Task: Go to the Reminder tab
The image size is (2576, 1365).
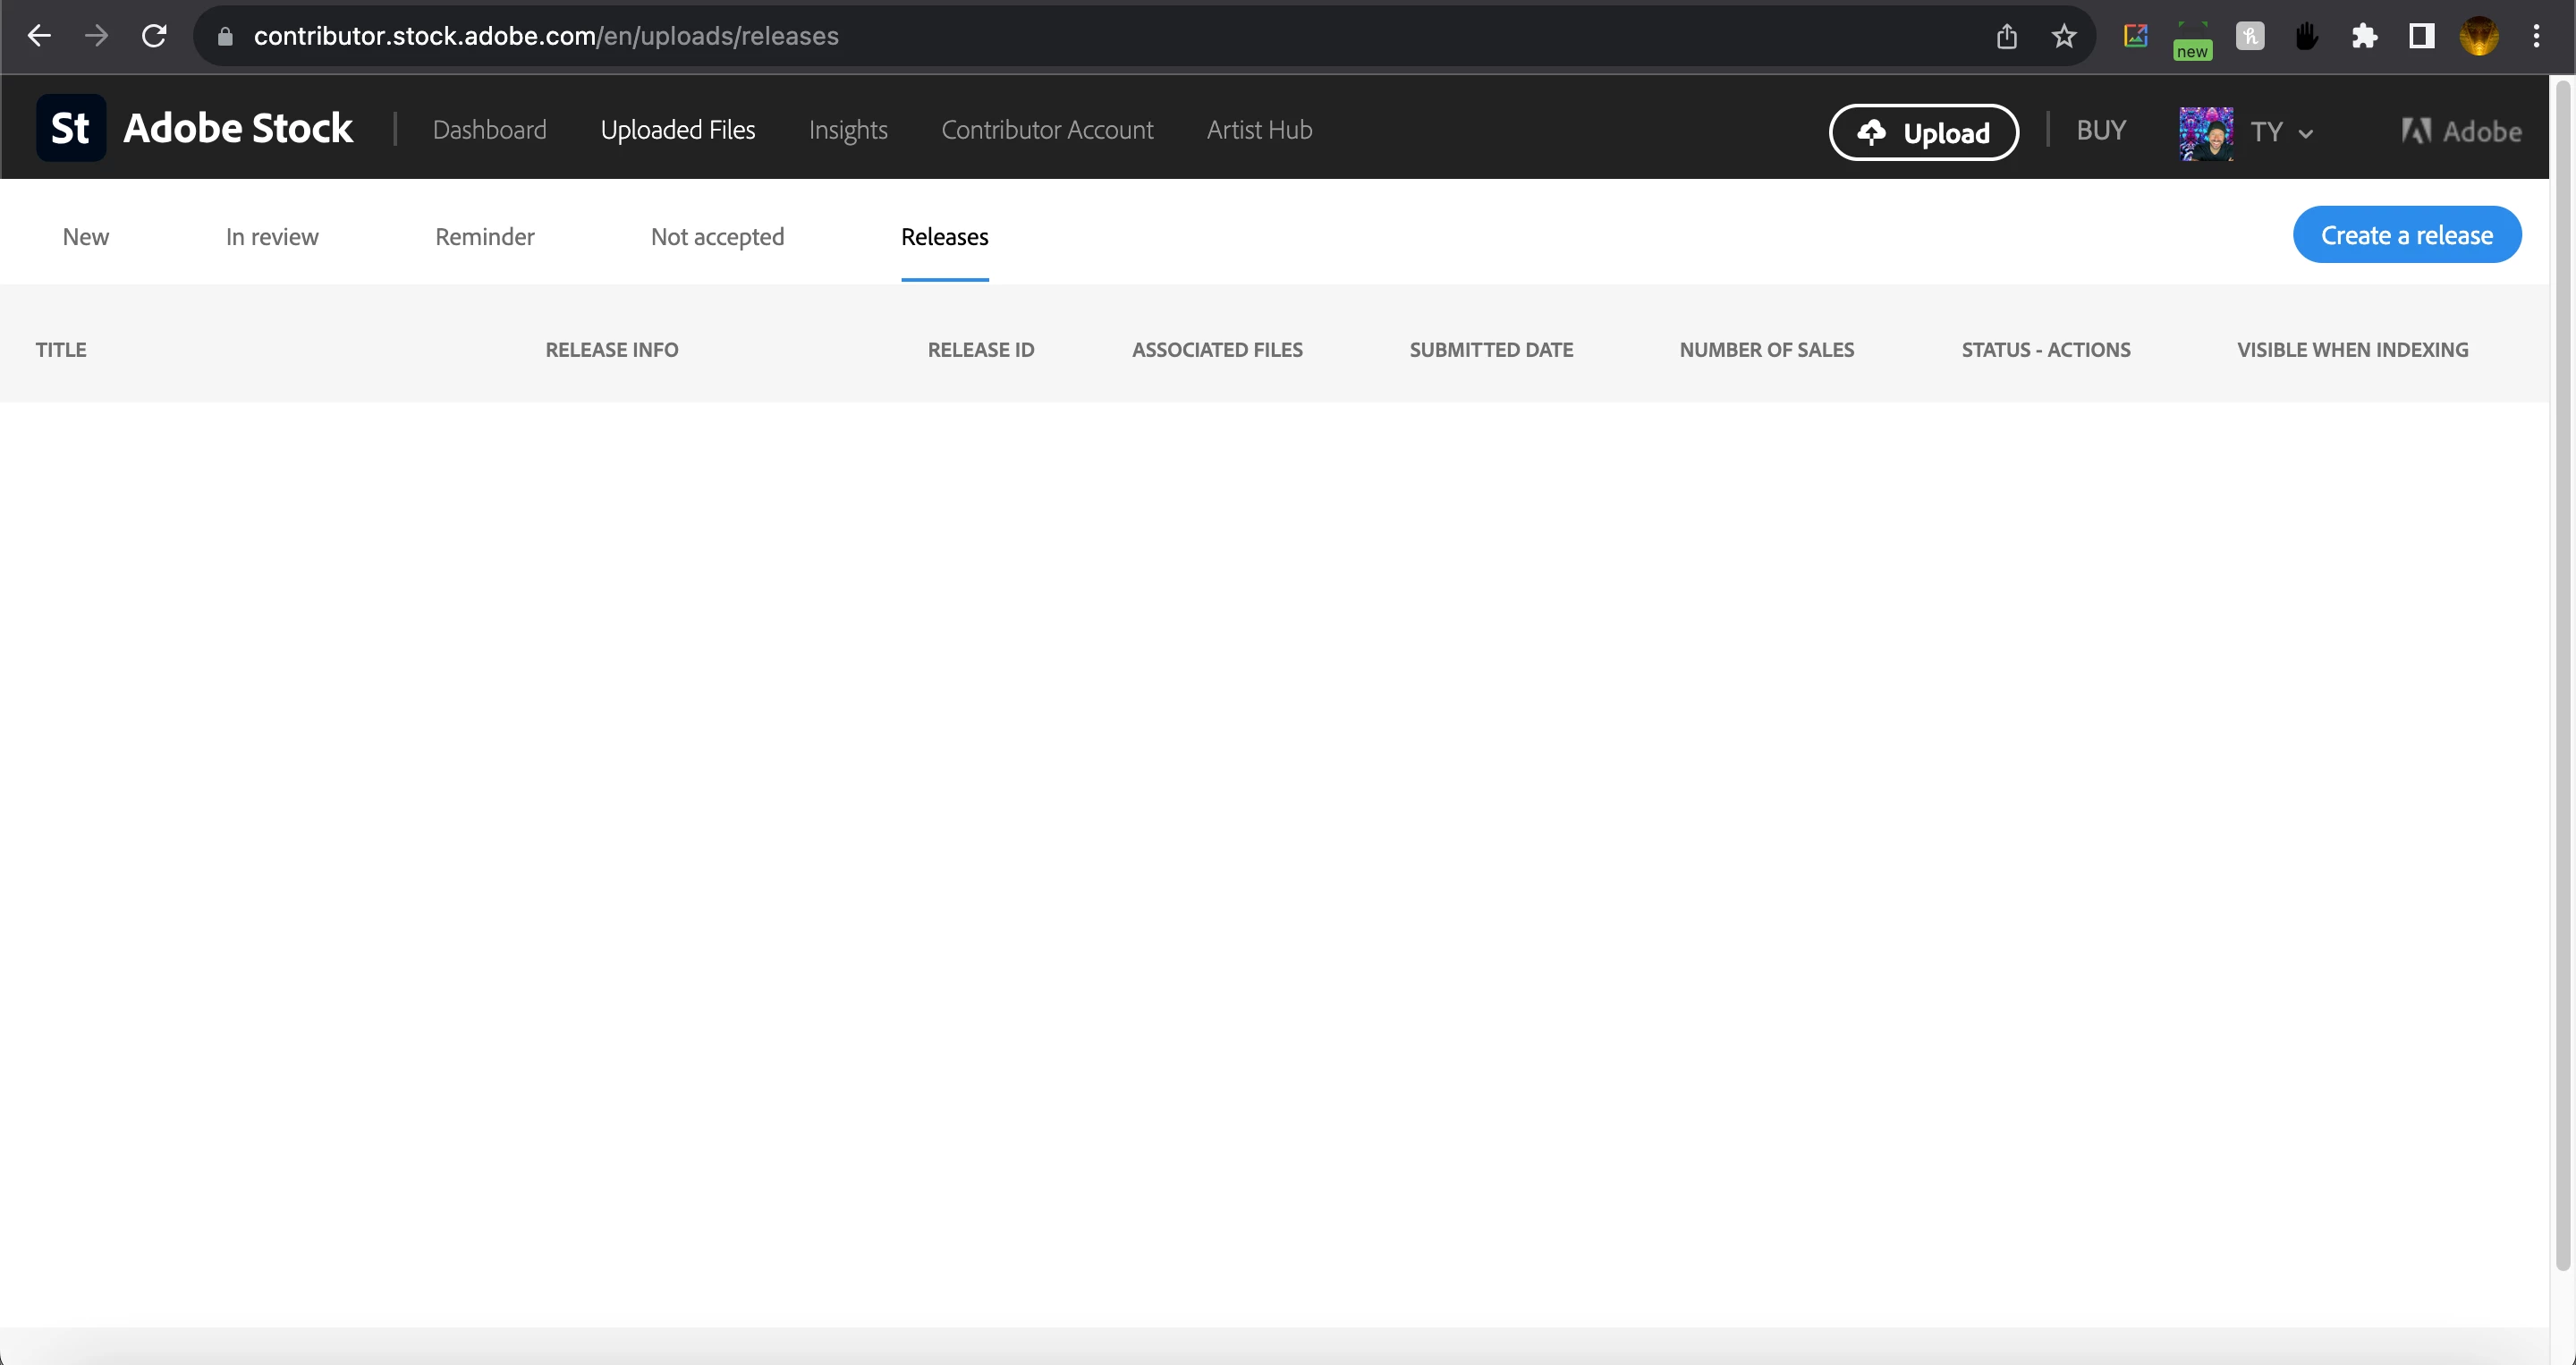Action: pos(484,237)
